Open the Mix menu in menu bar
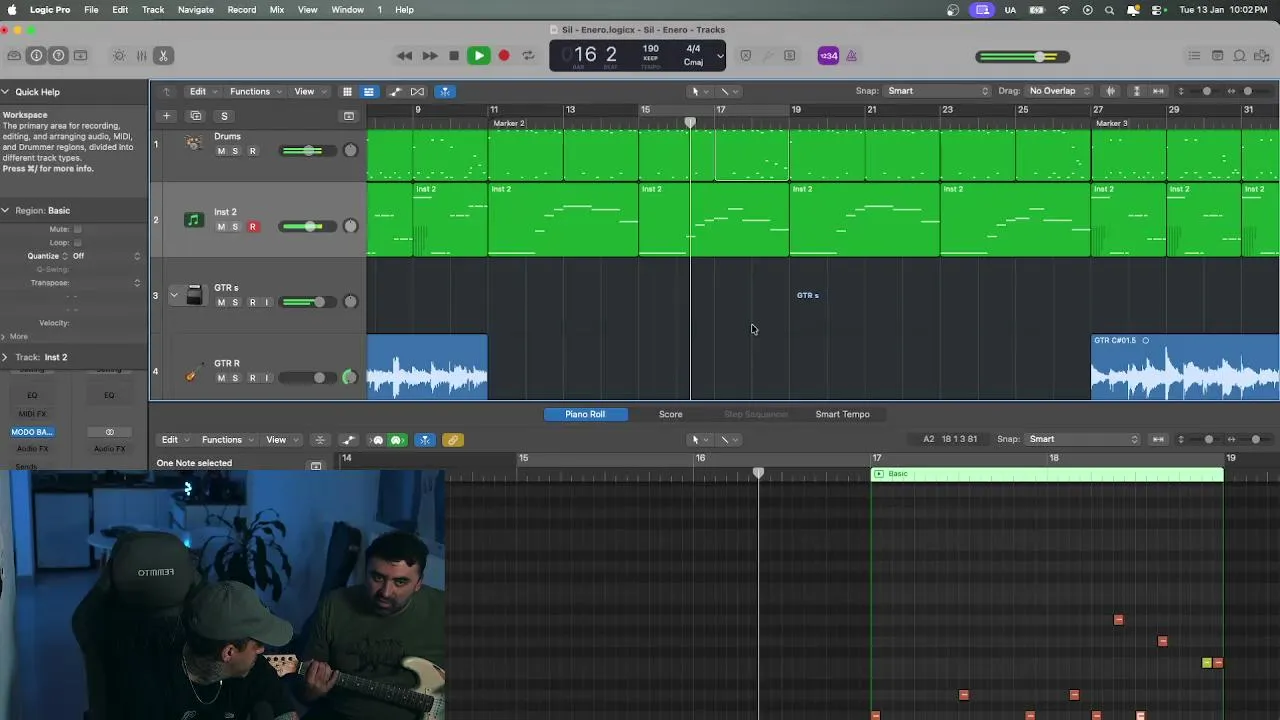This screenshot has width=1280, height=720. point(277,9)
